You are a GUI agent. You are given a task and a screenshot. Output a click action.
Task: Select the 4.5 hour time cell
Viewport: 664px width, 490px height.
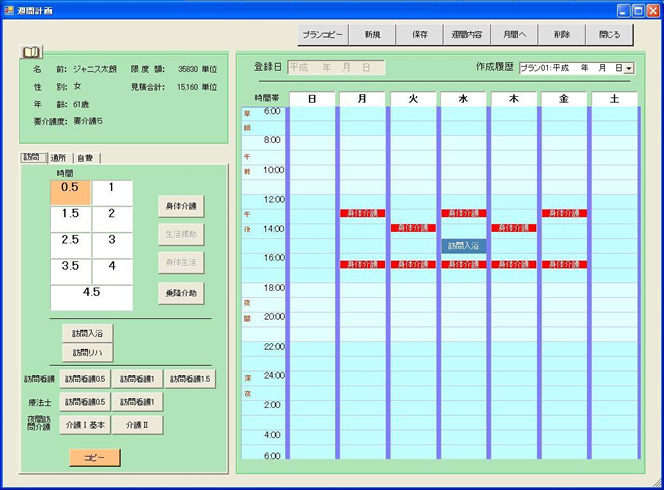[x=91, y=297]
